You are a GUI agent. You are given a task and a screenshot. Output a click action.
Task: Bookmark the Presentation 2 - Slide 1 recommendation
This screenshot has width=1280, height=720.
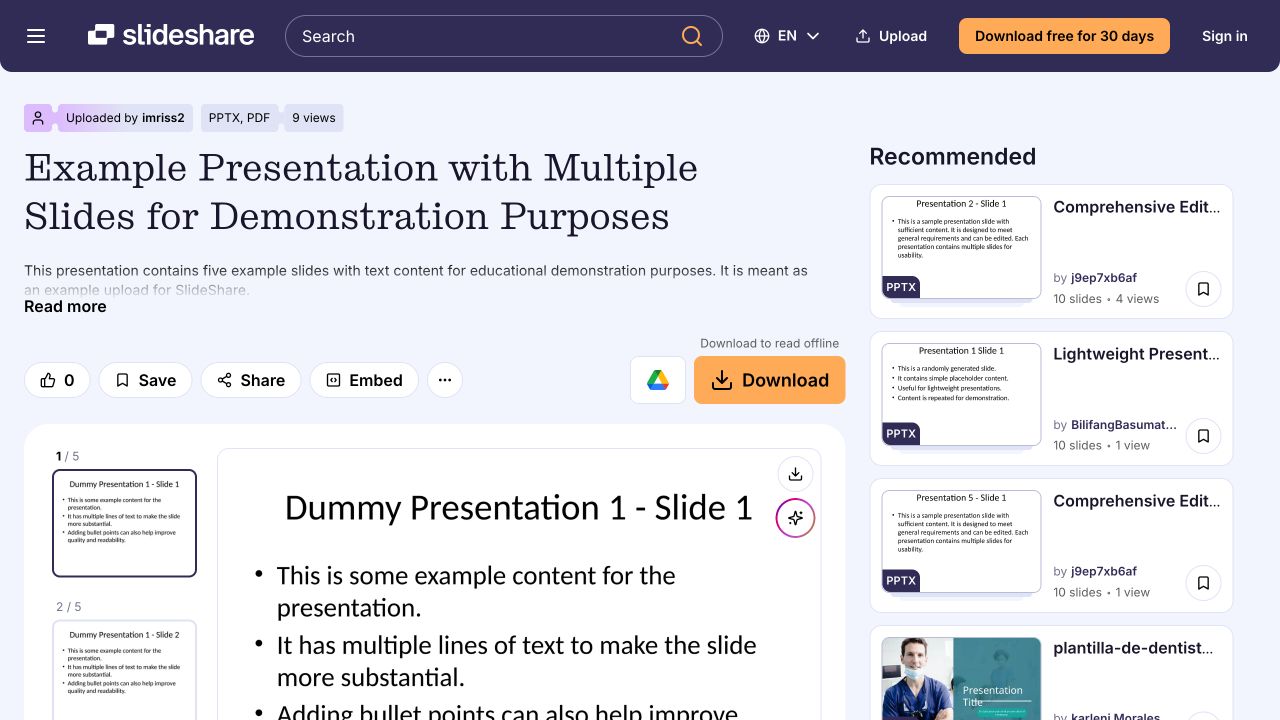click(1203, 289)
